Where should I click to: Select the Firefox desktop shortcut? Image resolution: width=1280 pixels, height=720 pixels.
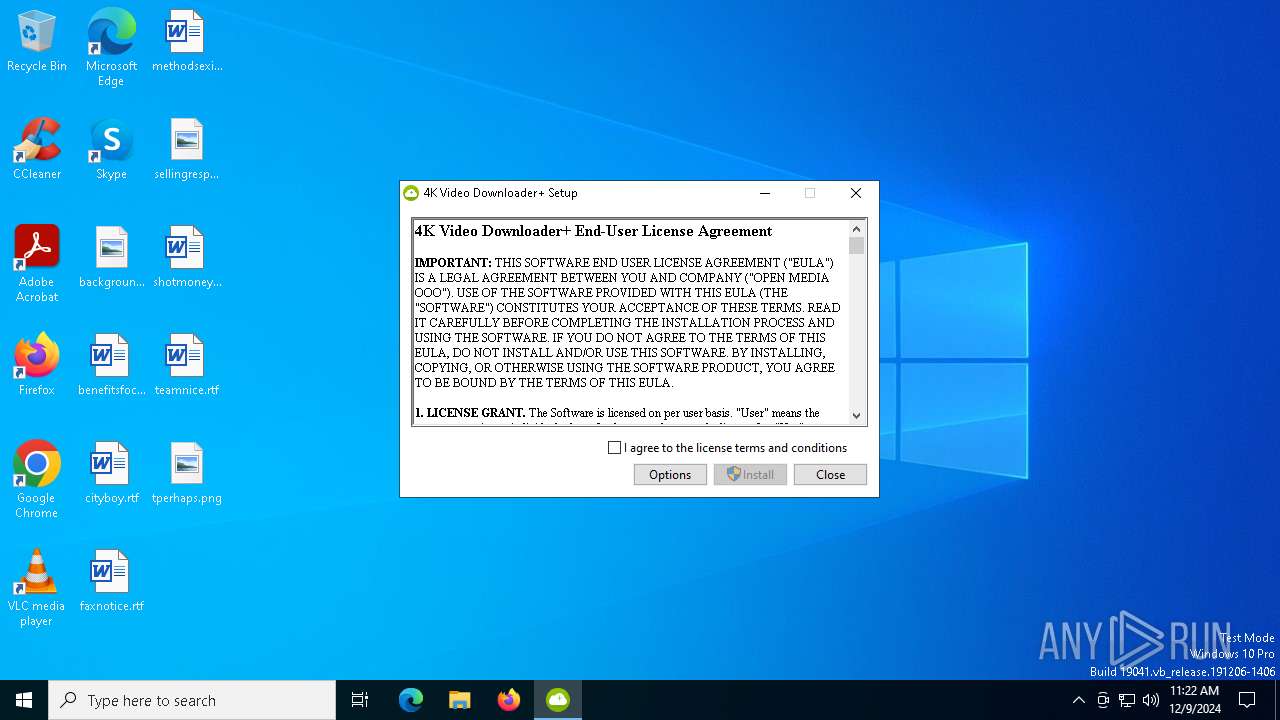[x=37, y=365]
